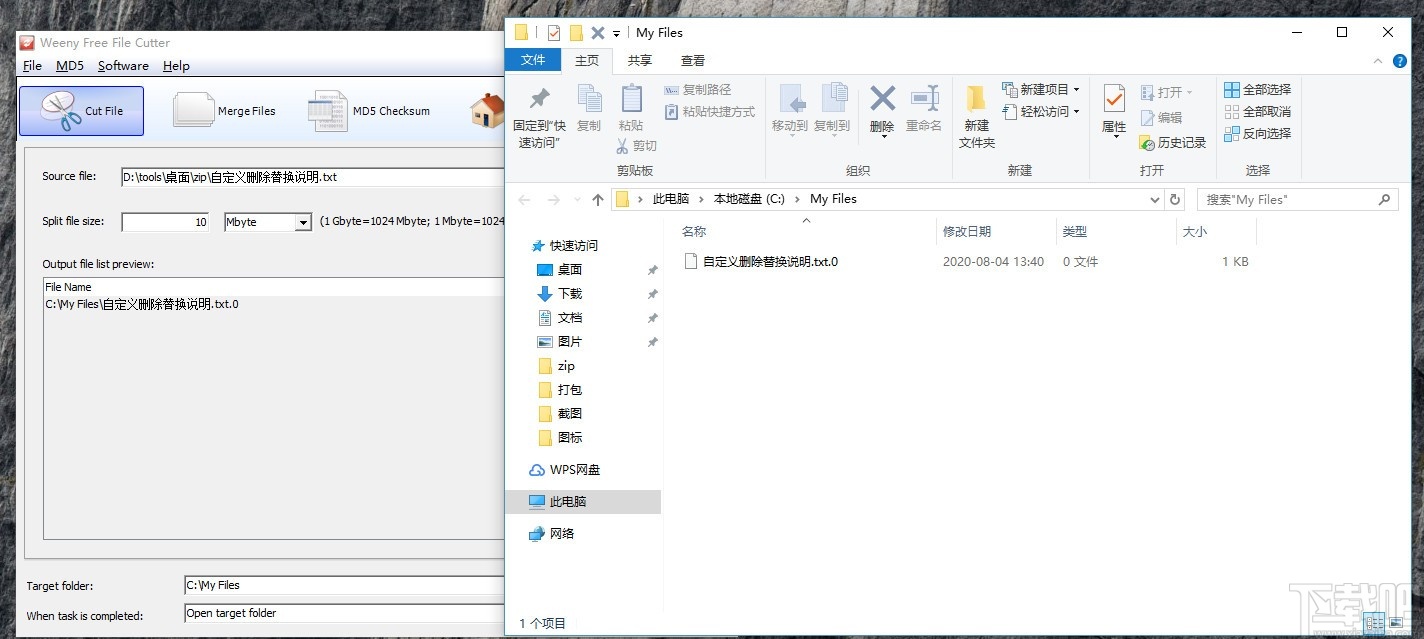Viewport: 1424px width, 639px height.
Task: Open the Software menu in Weeny
Action: [123, 65]
